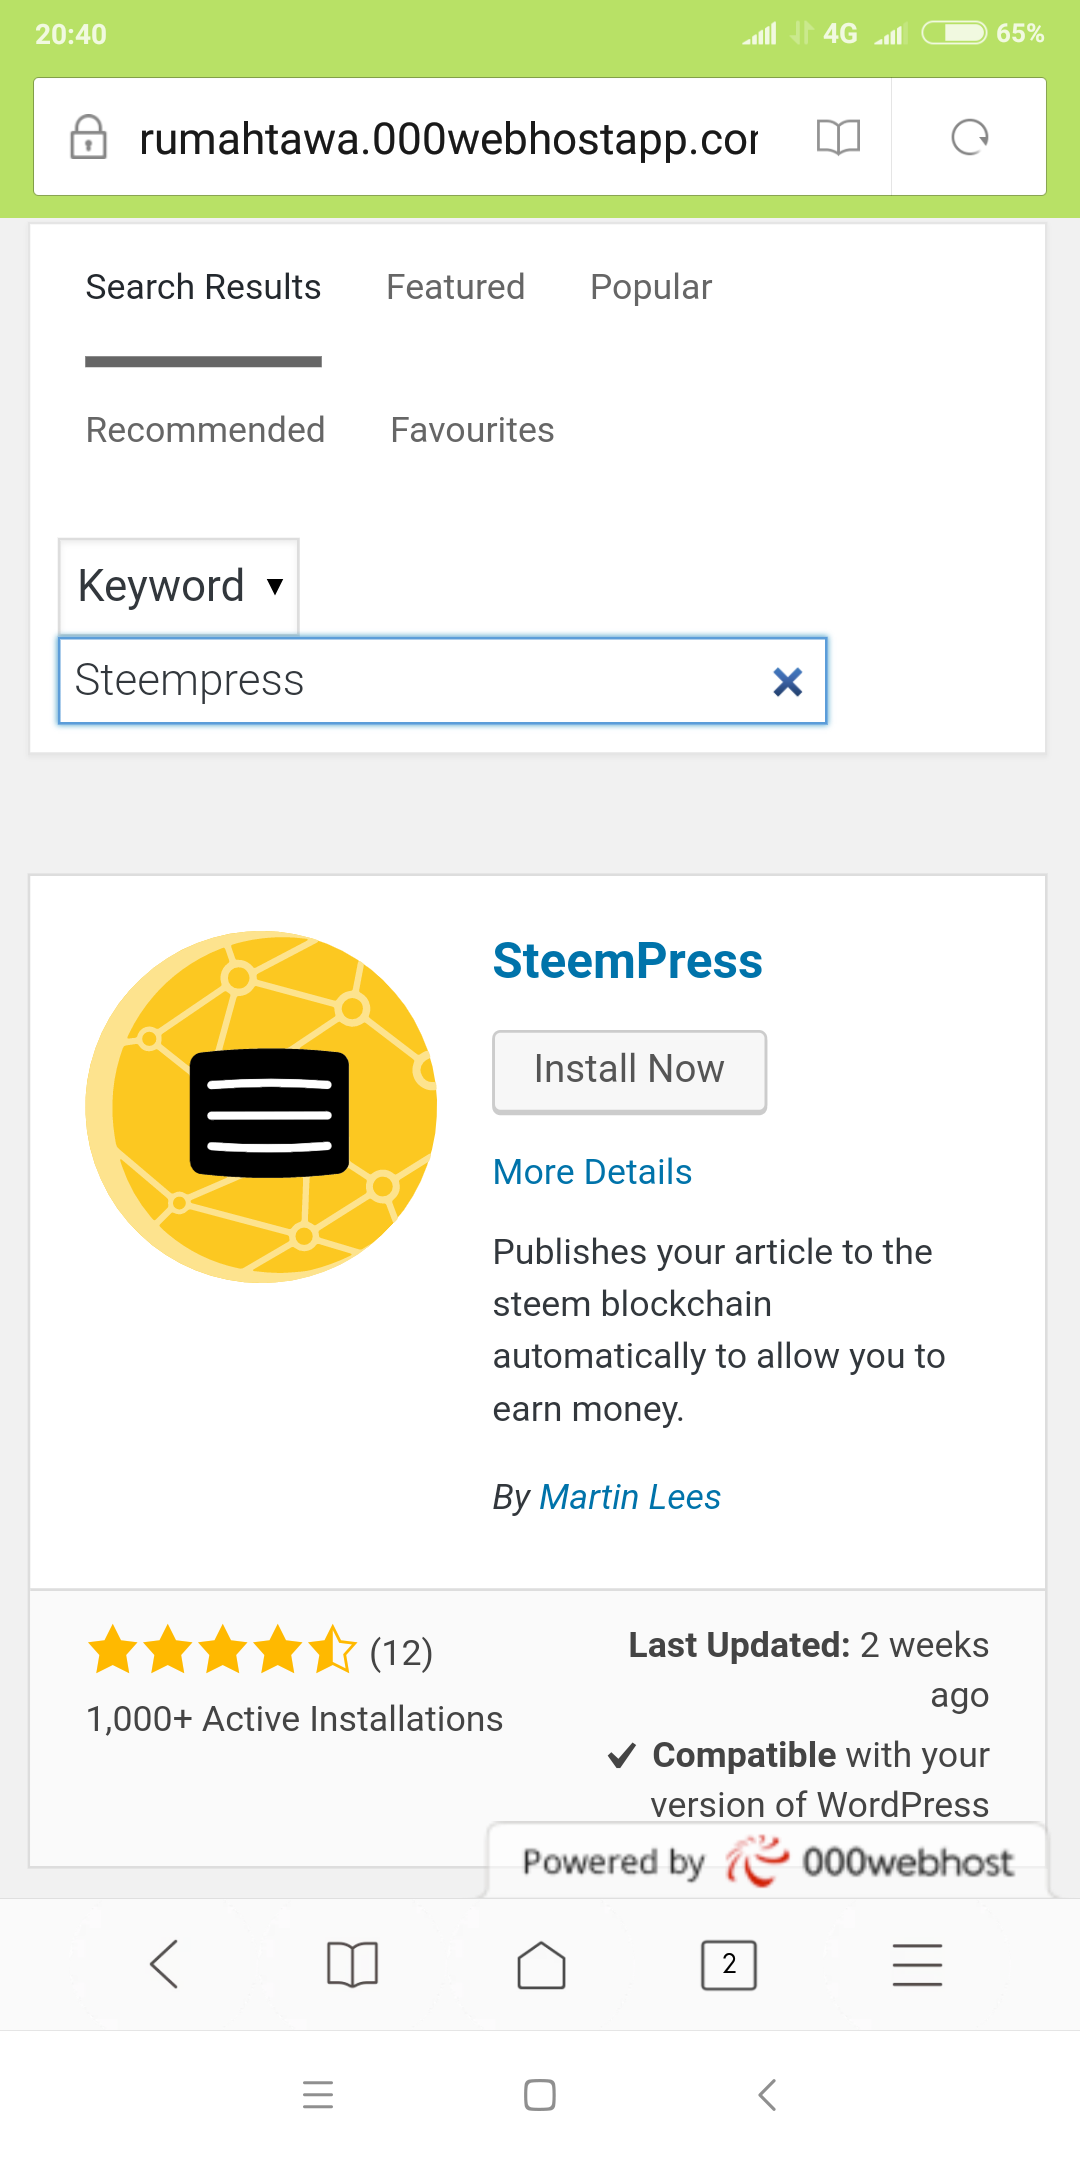The height and width of the screenshot is (2160, 1080).
Task: Tap the reload page icon
Action: pyautogui.click(x=969, y=137)
